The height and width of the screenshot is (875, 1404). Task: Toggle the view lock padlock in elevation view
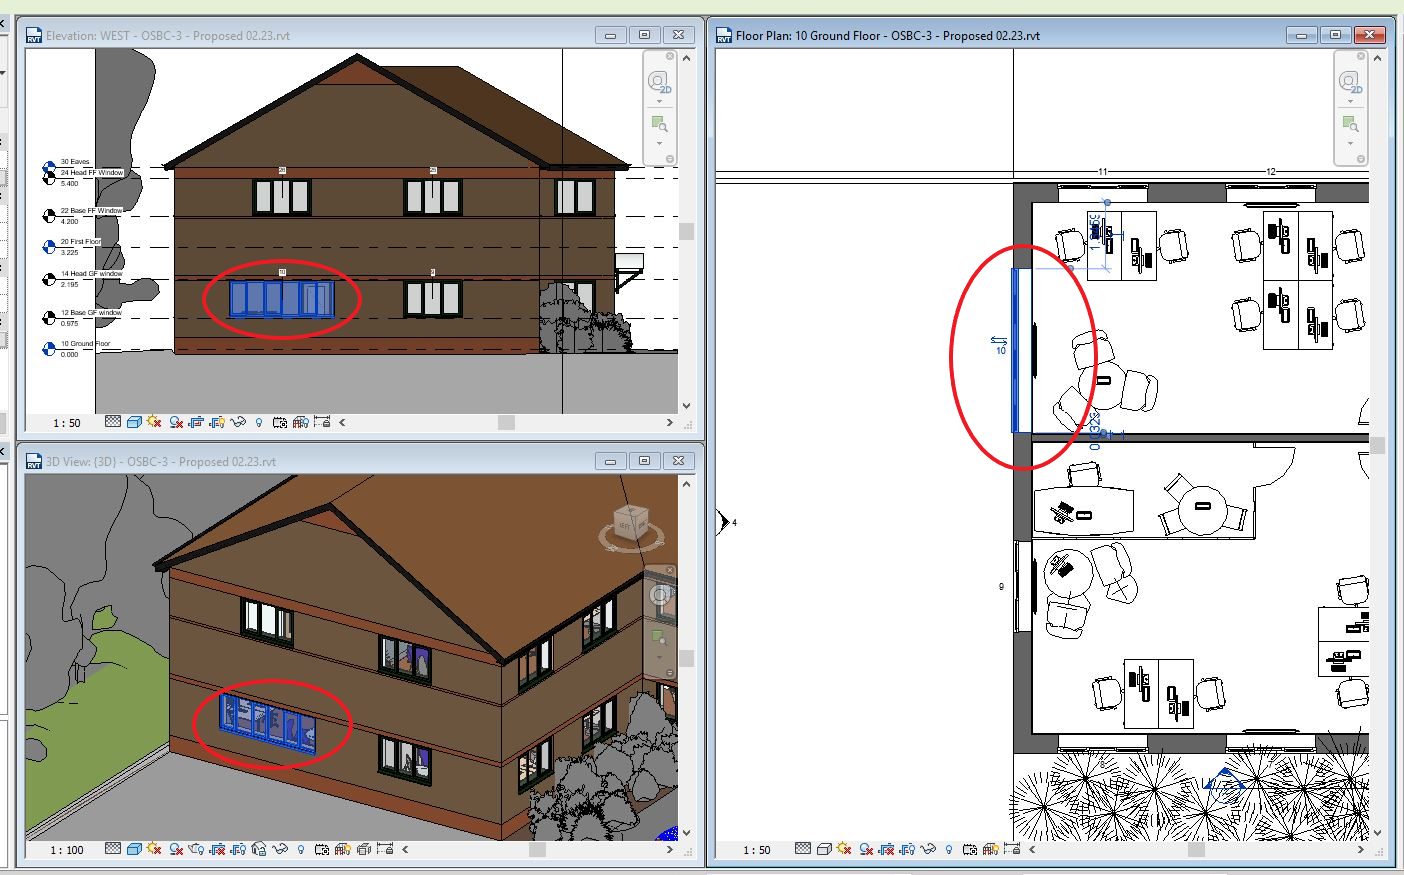[322, 421]
